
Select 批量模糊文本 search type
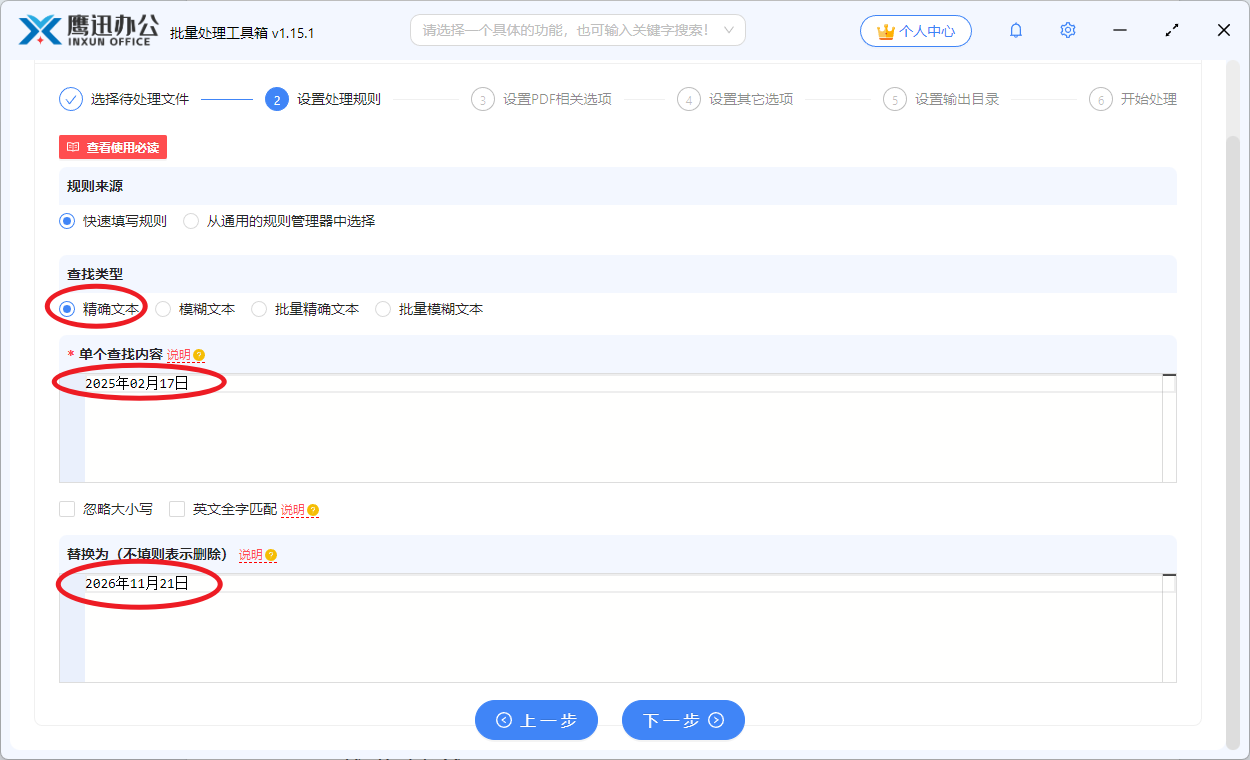pyautogui.click(x=429, y=309)
